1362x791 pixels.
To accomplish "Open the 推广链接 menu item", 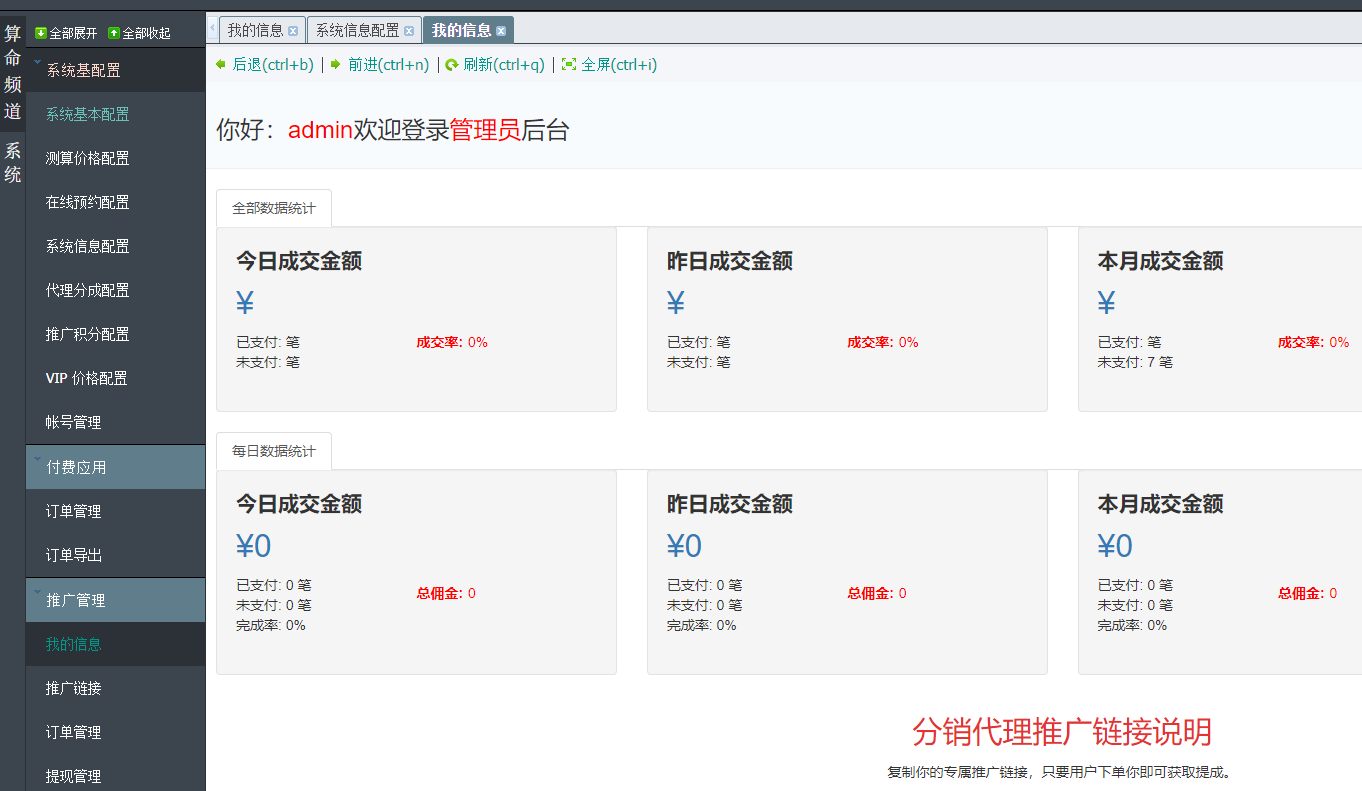I will [x=73, y=688].
